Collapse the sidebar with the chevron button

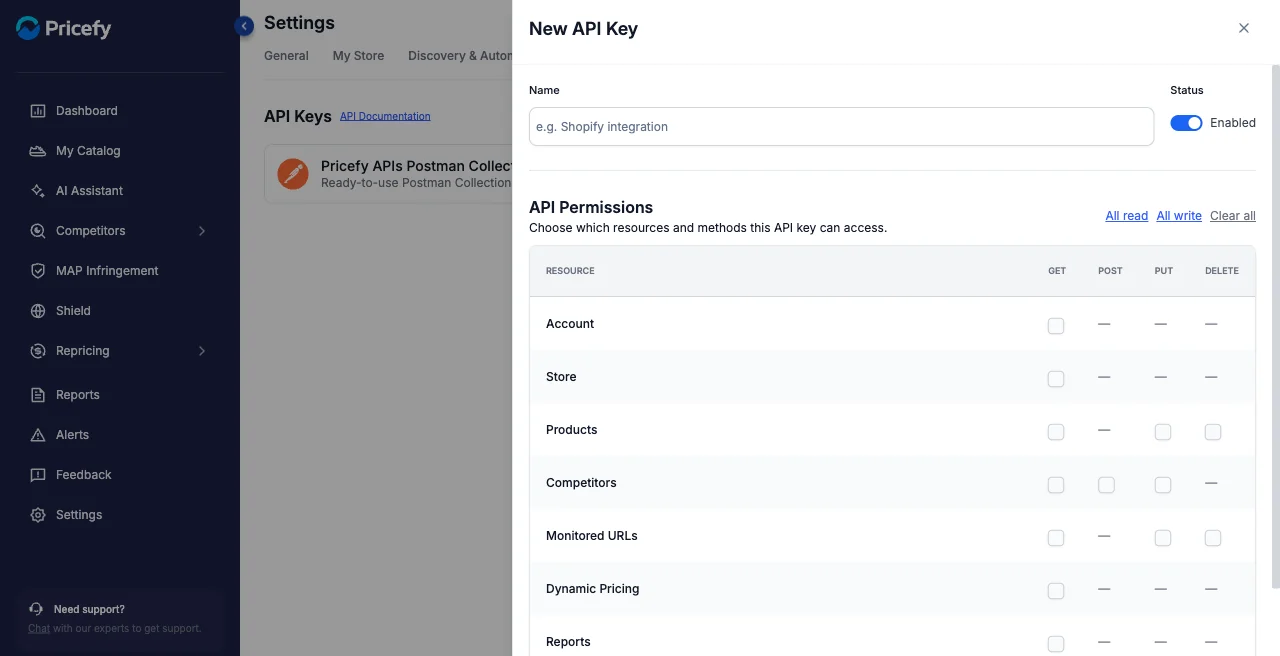tap(244, 26)
